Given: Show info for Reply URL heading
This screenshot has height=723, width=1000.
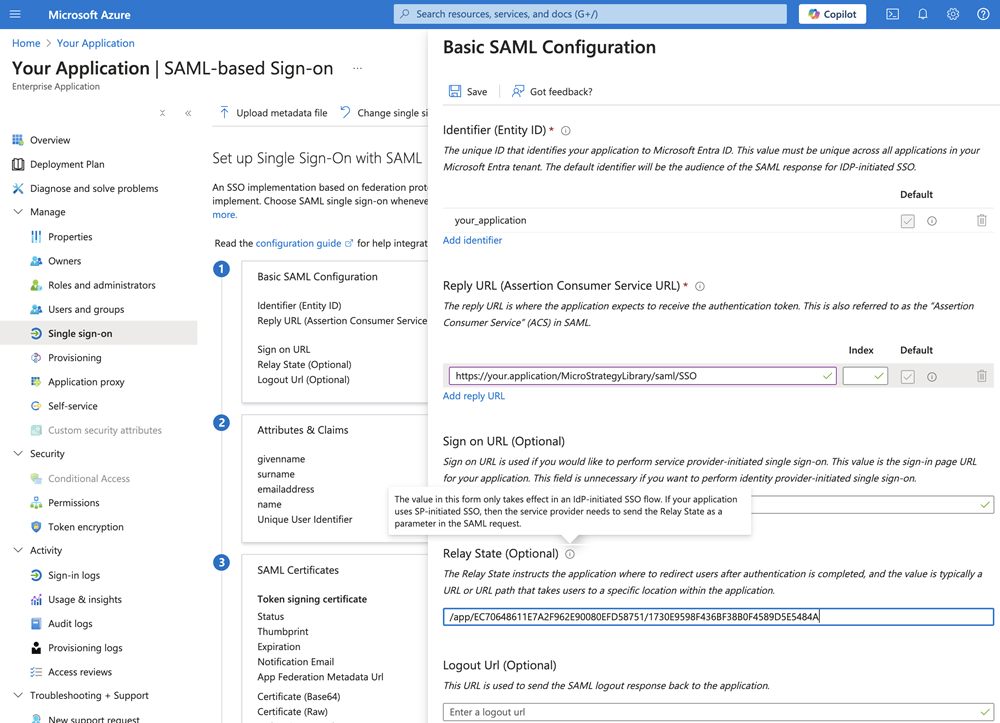Looking at the screenshot, I should (x=700, y=286).
